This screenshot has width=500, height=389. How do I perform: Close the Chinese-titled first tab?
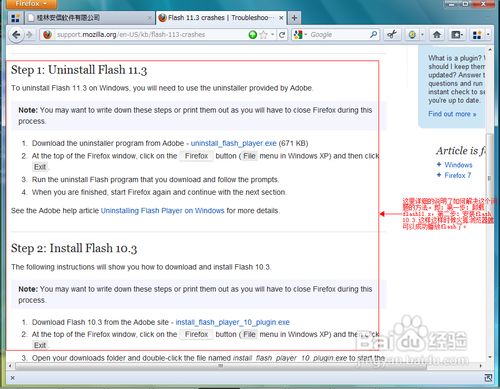[x=150, y=18]
